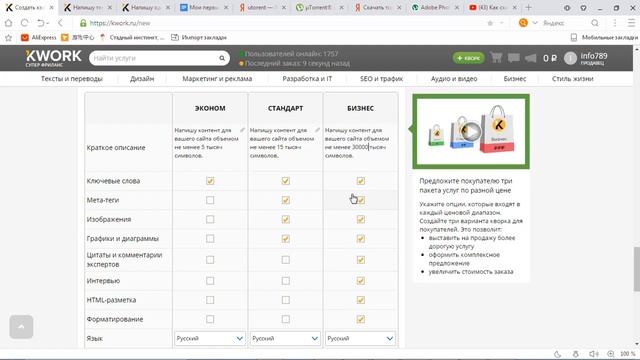The image size is (640, 360).
Task: Click the Kwork logo
Action: click(x=53, y=58)
